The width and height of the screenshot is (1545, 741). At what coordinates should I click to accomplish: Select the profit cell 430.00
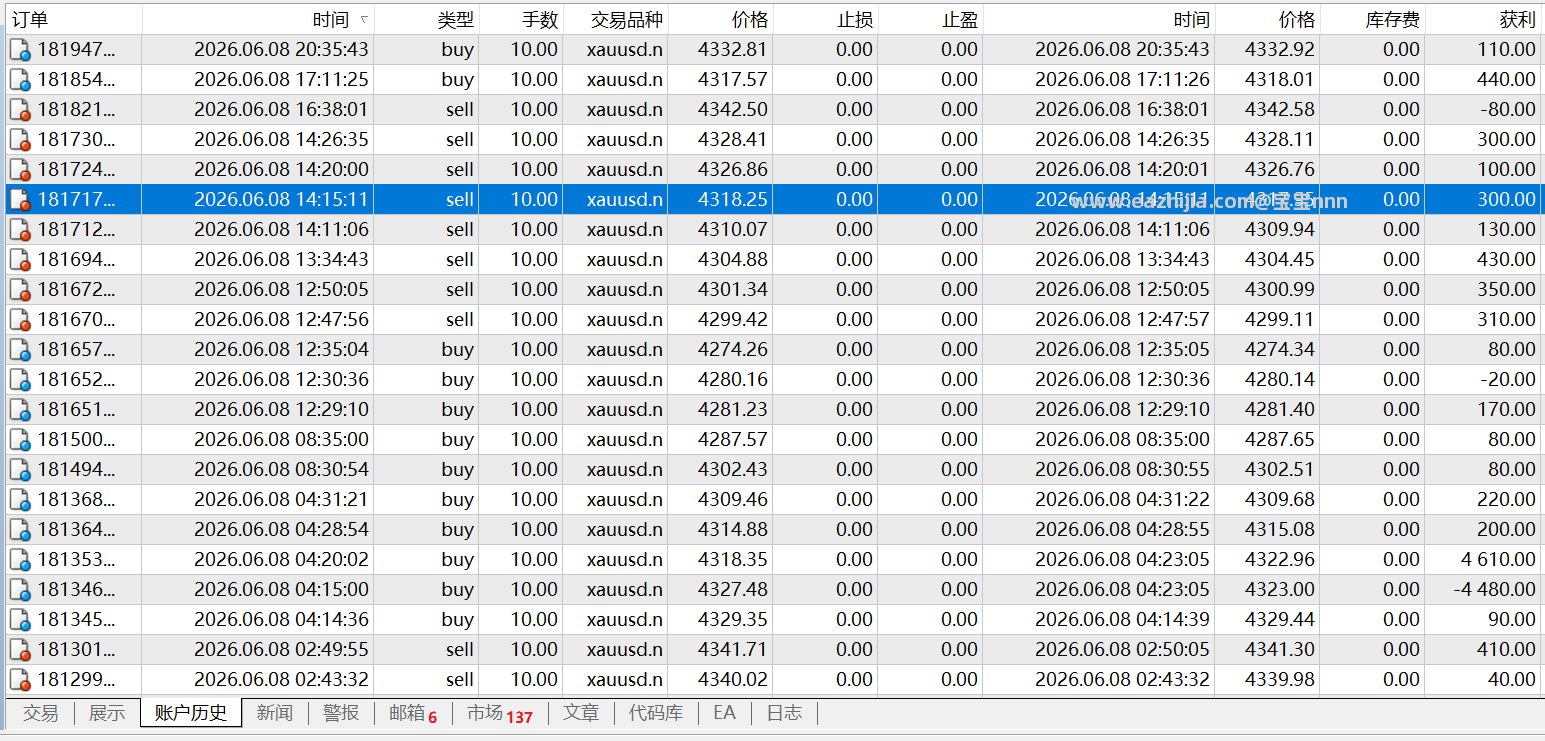pyautogui.click(x=1506, y=260)
